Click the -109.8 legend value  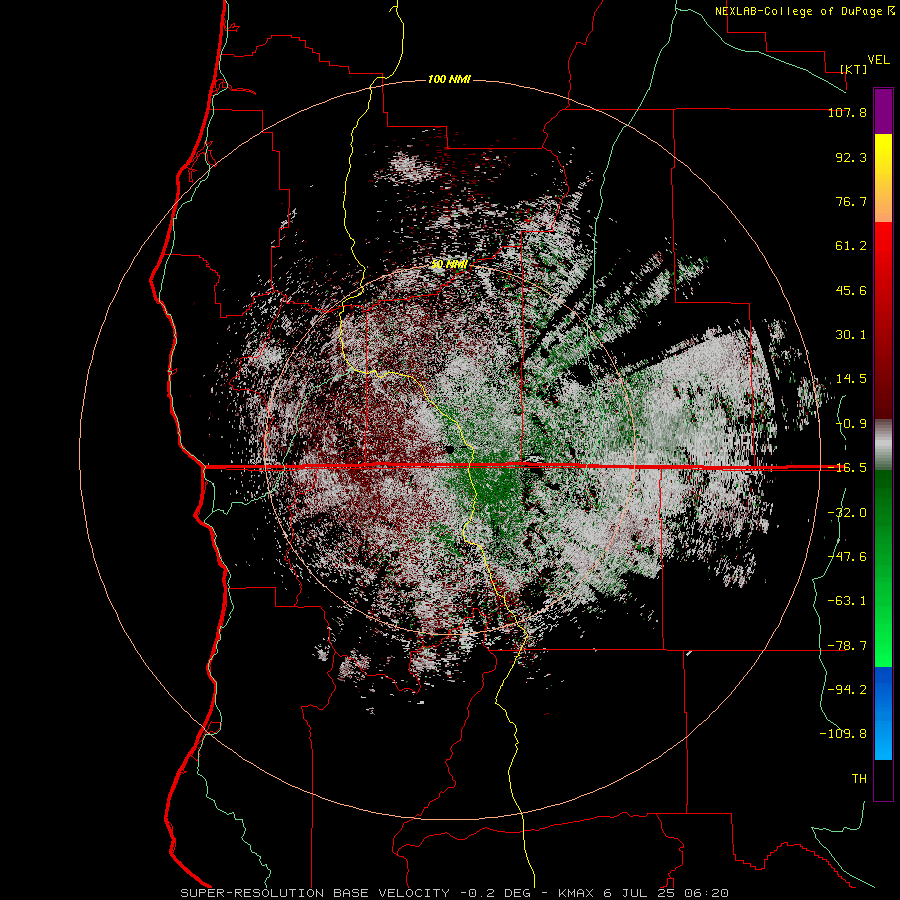(x=843, y=734)
